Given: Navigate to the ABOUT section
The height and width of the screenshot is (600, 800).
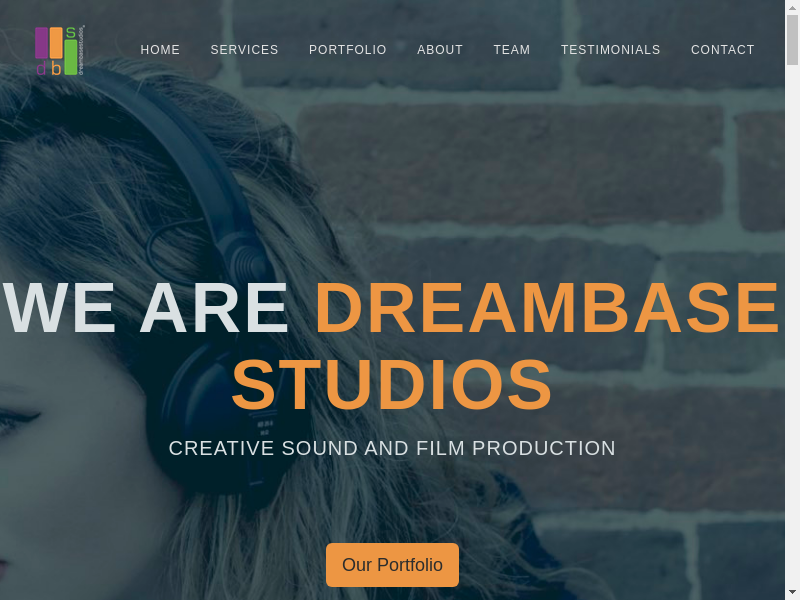Looking at the screenshot, I should click(x=440, y=49).
